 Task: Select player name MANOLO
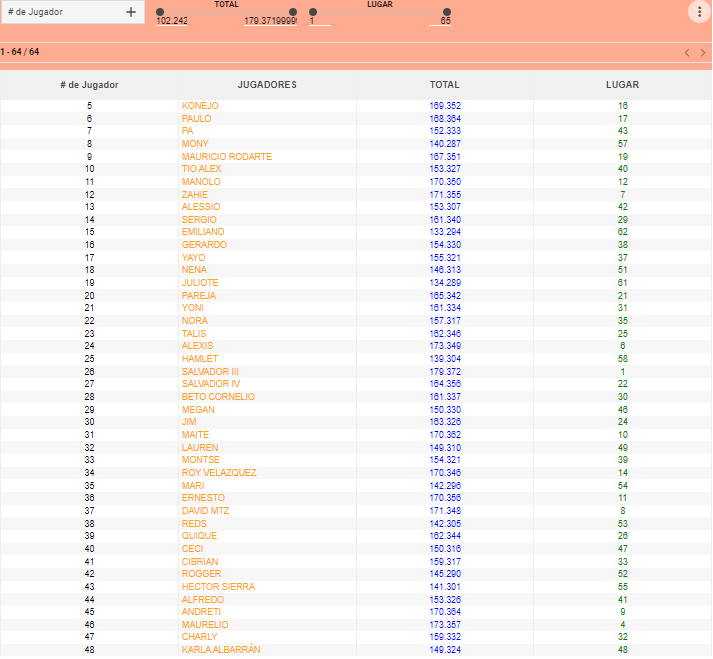[201, 182]
